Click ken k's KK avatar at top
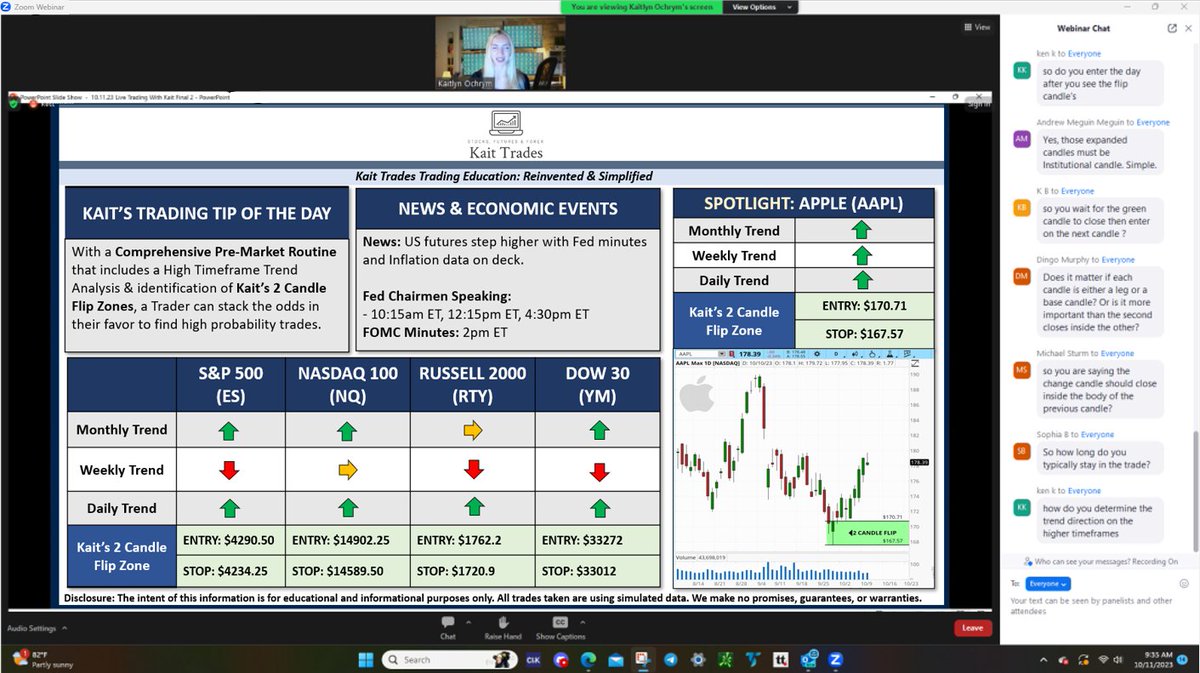The height and width of the screenshot is (673, 1200). click(1021, 71)
